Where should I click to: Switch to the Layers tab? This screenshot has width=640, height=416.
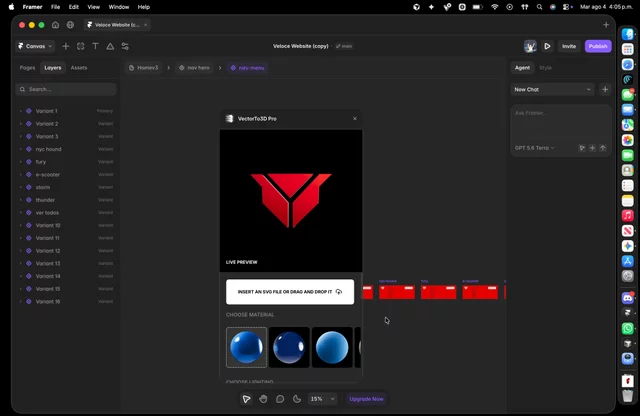[x=53, y=68]
